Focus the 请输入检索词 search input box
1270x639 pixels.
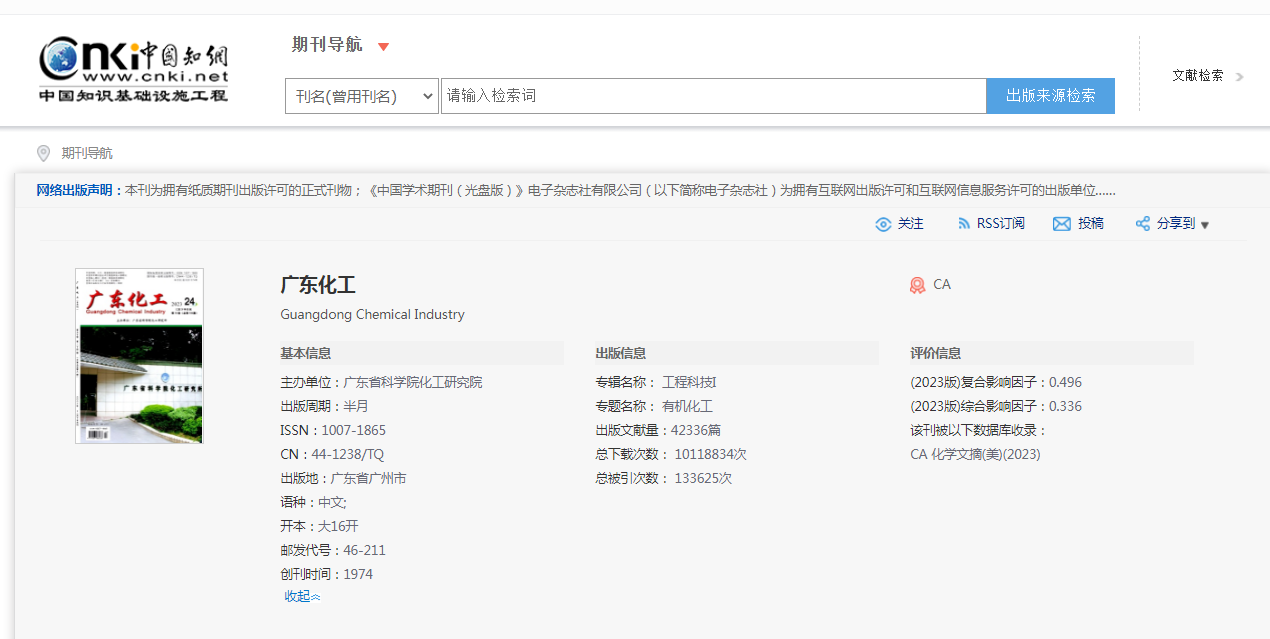coord(712,96)
